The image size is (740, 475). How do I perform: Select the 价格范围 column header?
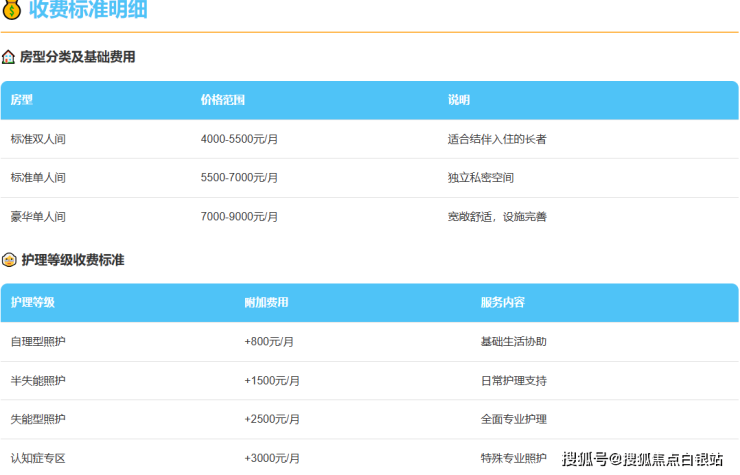tap(223, 100)
